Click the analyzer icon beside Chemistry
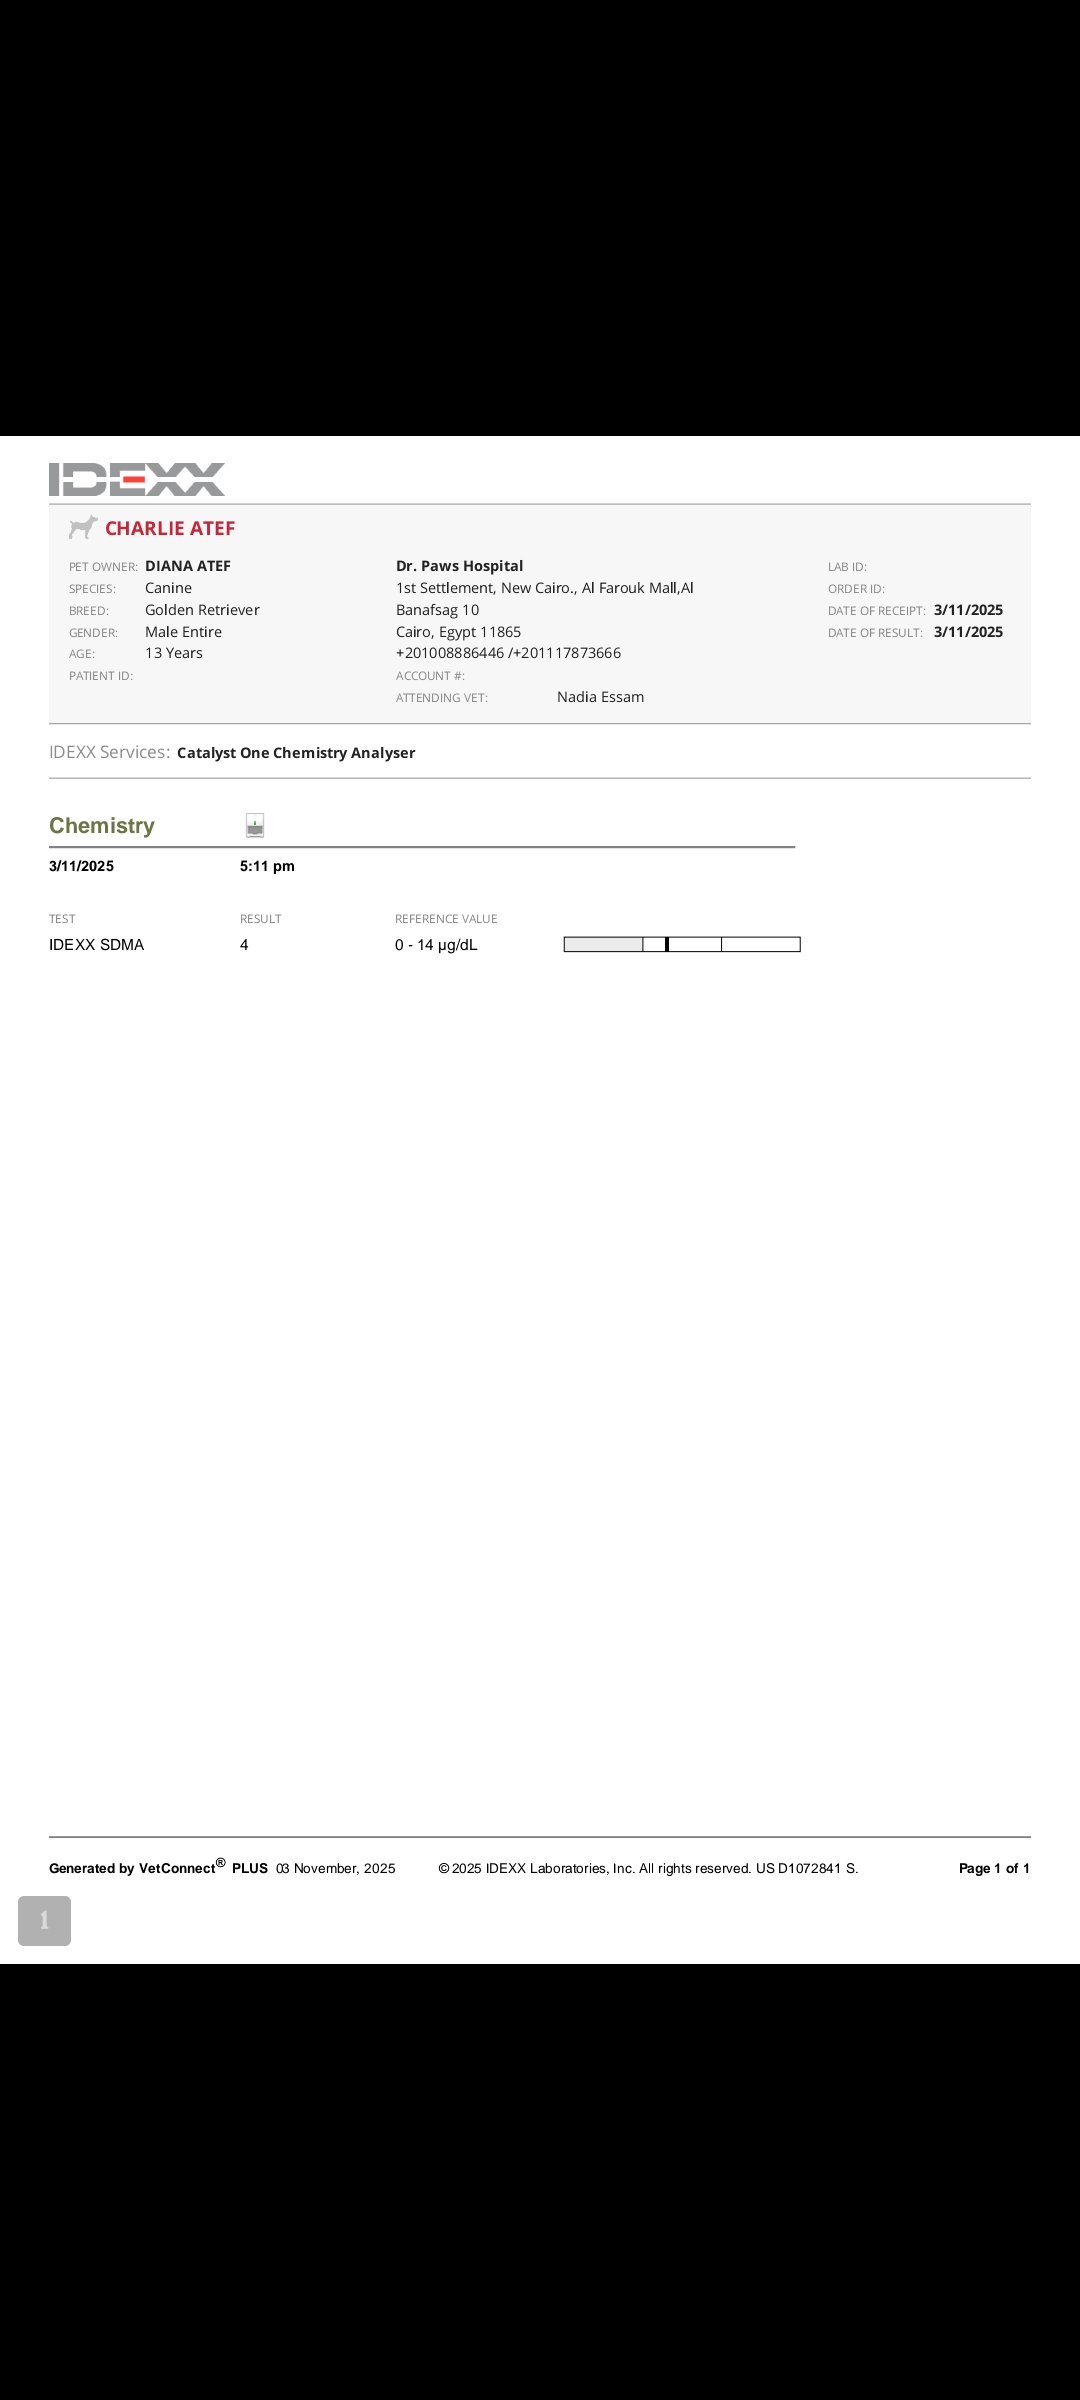Screen dimensions: 1080x2400 pyautogui.click(x=255, y=825)
